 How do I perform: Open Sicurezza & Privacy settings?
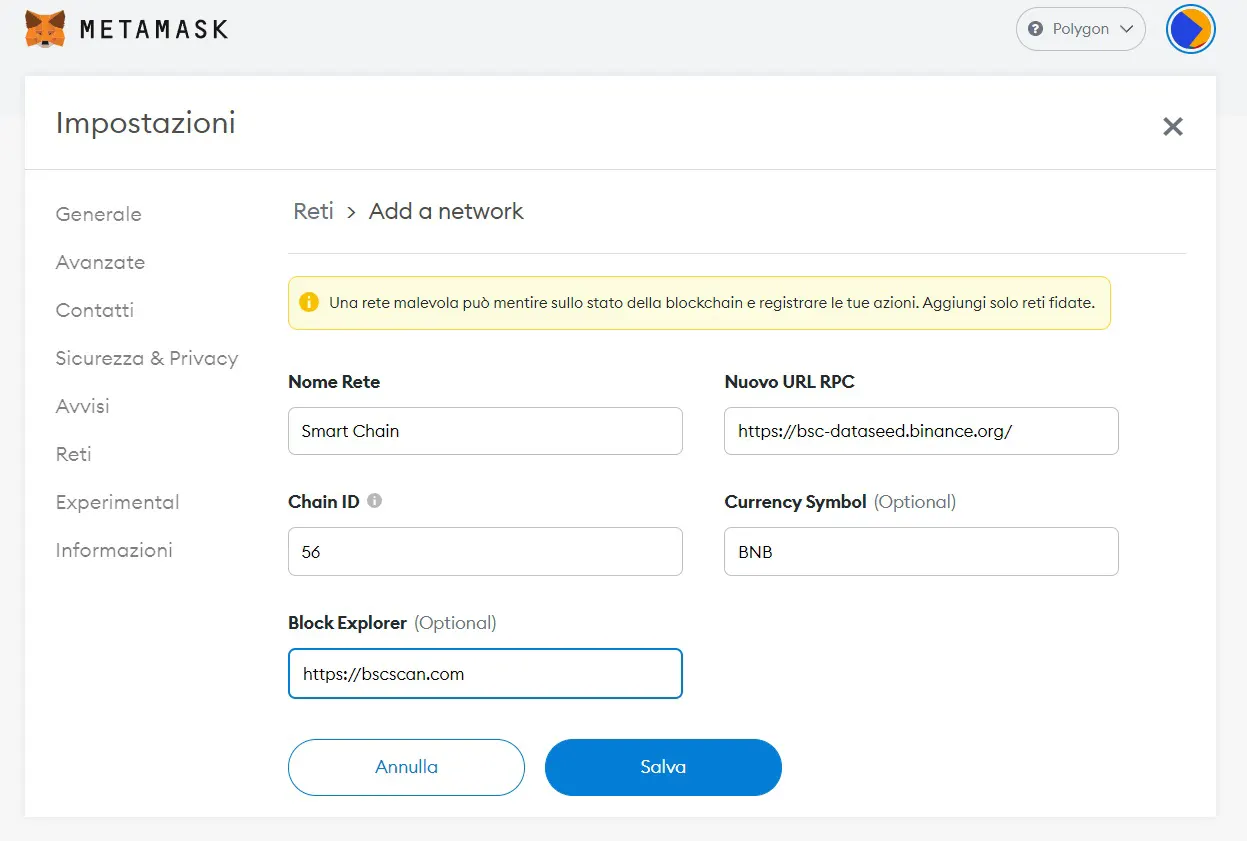147,358
